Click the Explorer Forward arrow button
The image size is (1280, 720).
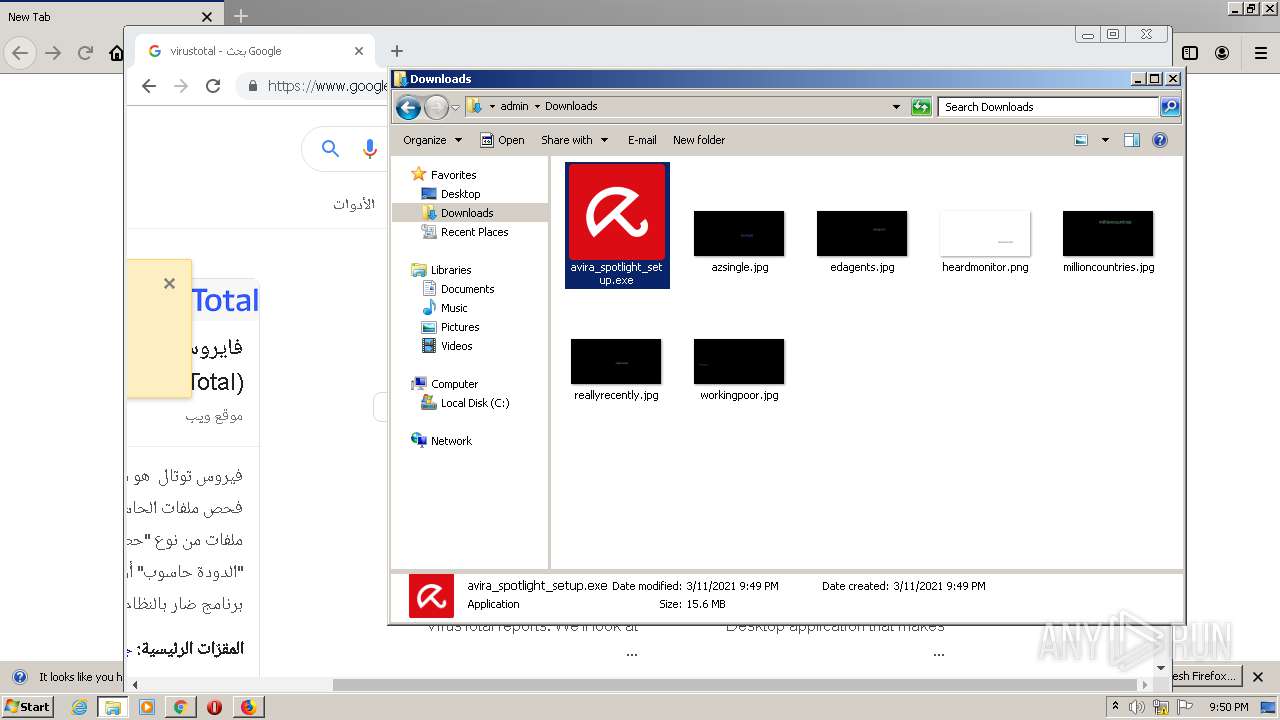click(x=436, y=107)
